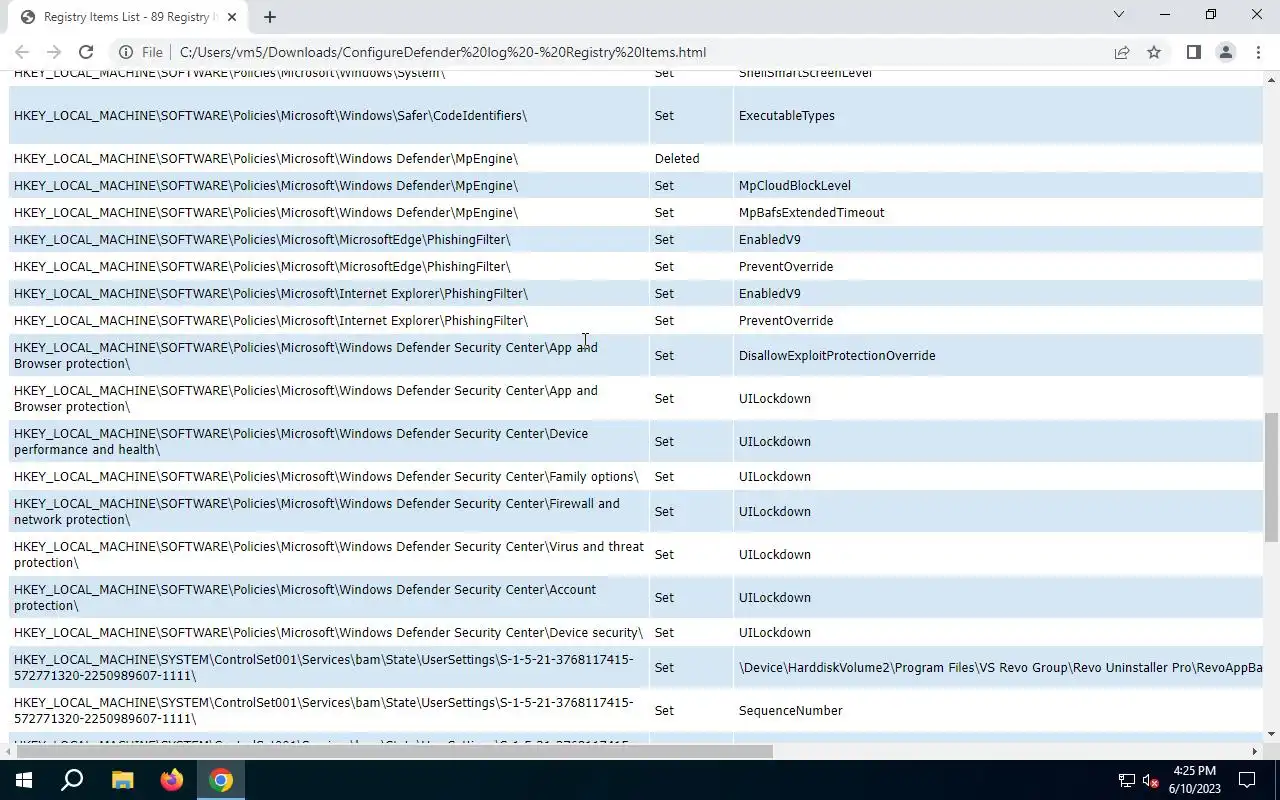Click UILockdown in the Account protection row
This screenshot has height=800, width=1280.
pyautogui.click(x=775, y=597)
